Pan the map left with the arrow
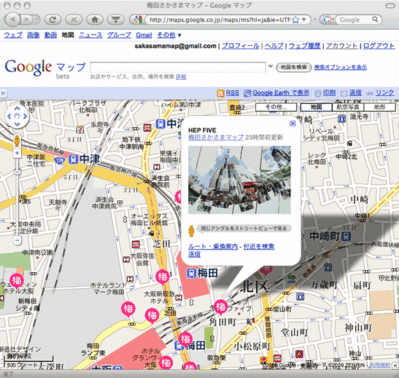Image resolution: width=399 pixels, height=378 pixels. click(x=9, y=116)
